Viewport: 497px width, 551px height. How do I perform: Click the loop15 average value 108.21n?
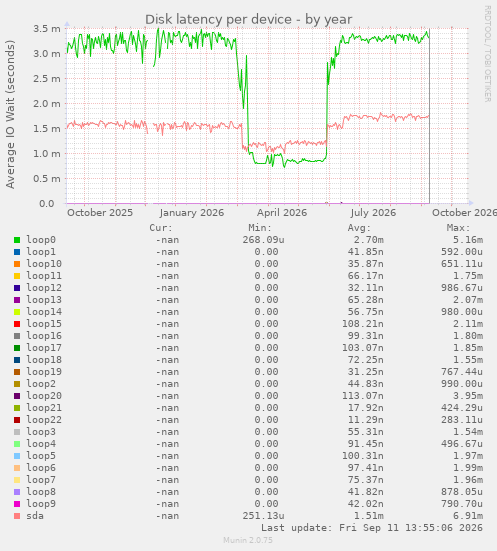click(363, 324)
